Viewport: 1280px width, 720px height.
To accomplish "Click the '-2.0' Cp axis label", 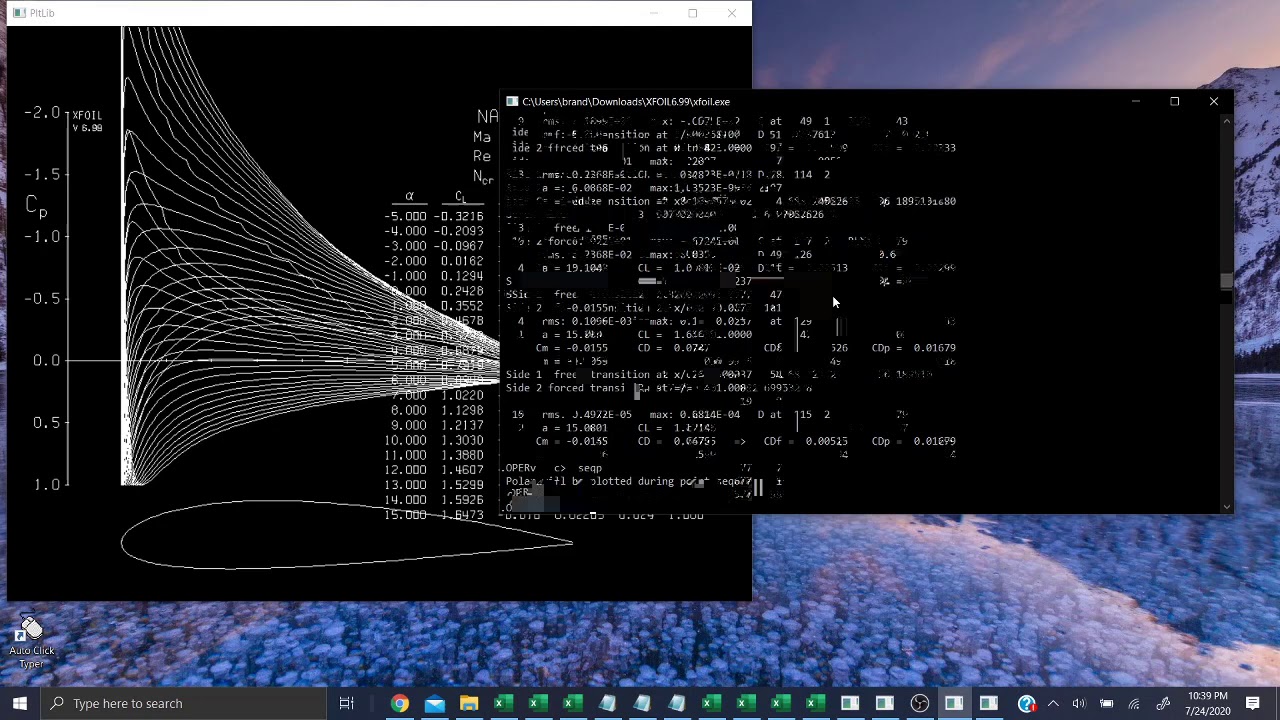I will pyautogui.click(x=42, y=113).
